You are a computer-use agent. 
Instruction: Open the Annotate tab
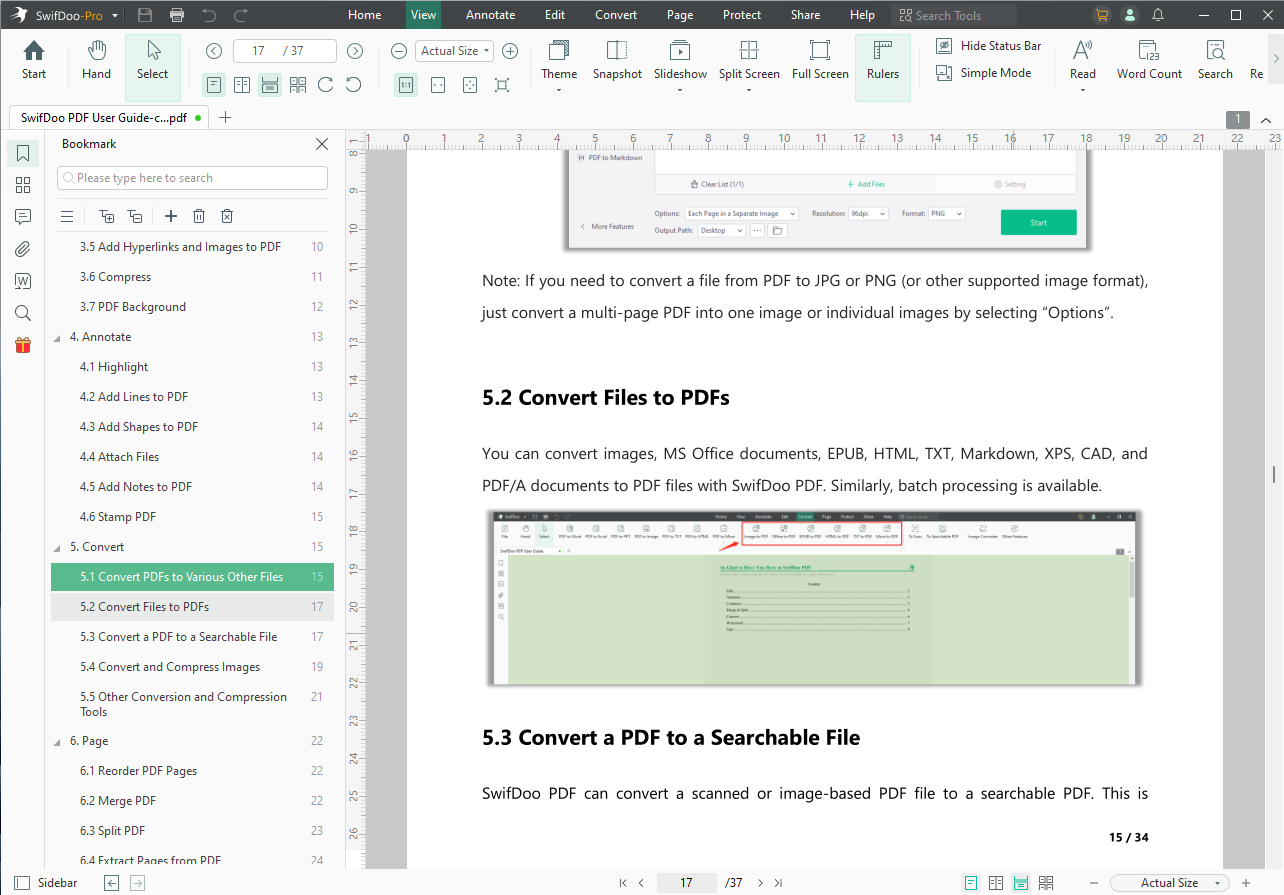tap(491, 15)
